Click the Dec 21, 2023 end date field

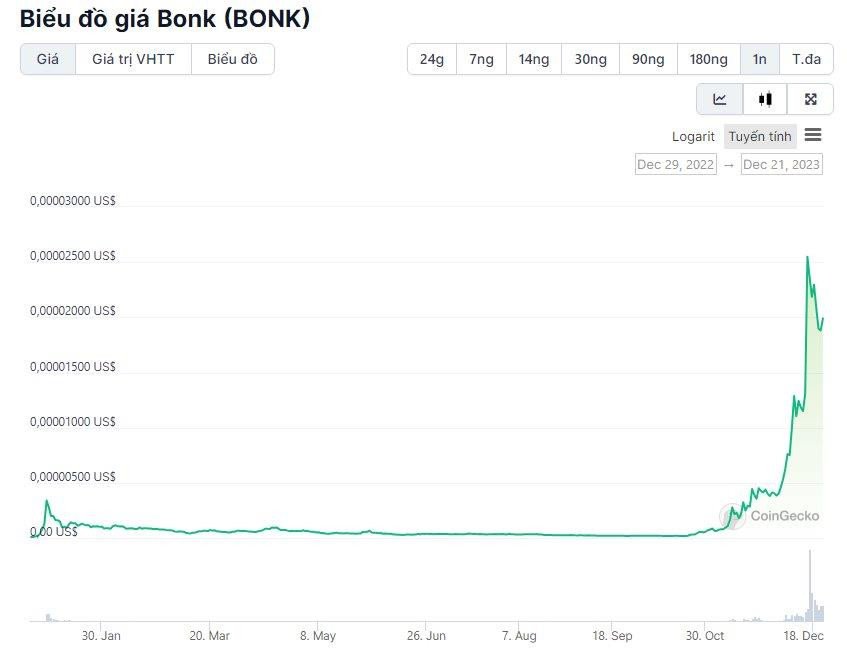(x=785, y=164)
